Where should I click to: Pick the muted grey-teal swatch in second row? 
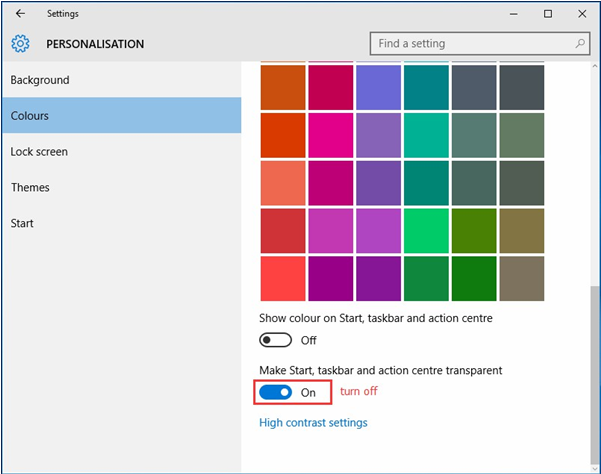pyautogui.click(x=474, y=135)
